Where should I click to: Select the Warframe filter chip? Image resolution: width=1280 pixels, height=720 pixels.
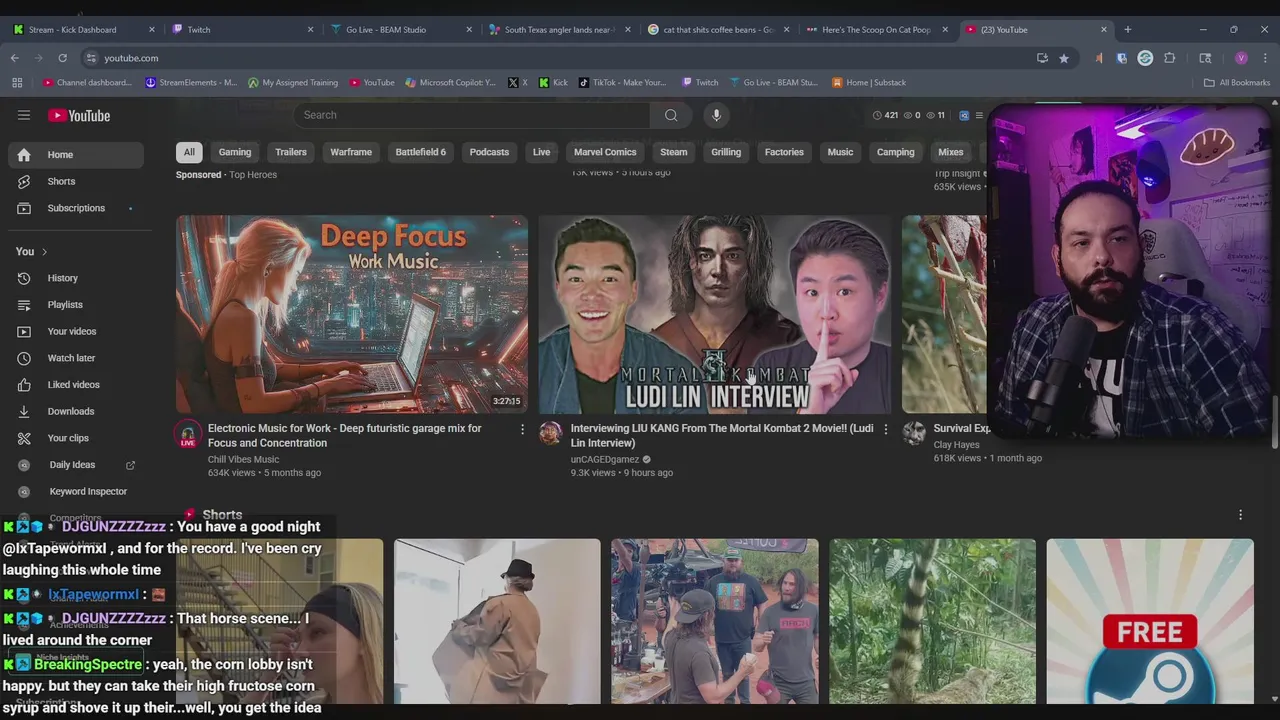click(351, 152)
